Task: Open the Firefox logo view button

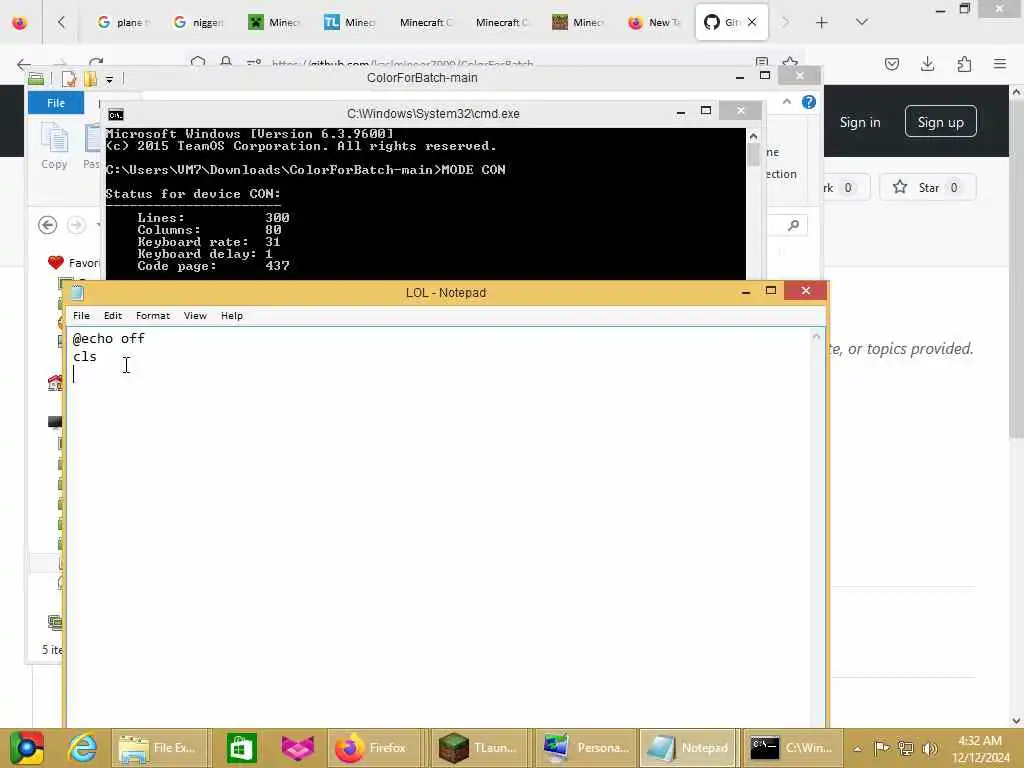Action: [x=20, y=23]
